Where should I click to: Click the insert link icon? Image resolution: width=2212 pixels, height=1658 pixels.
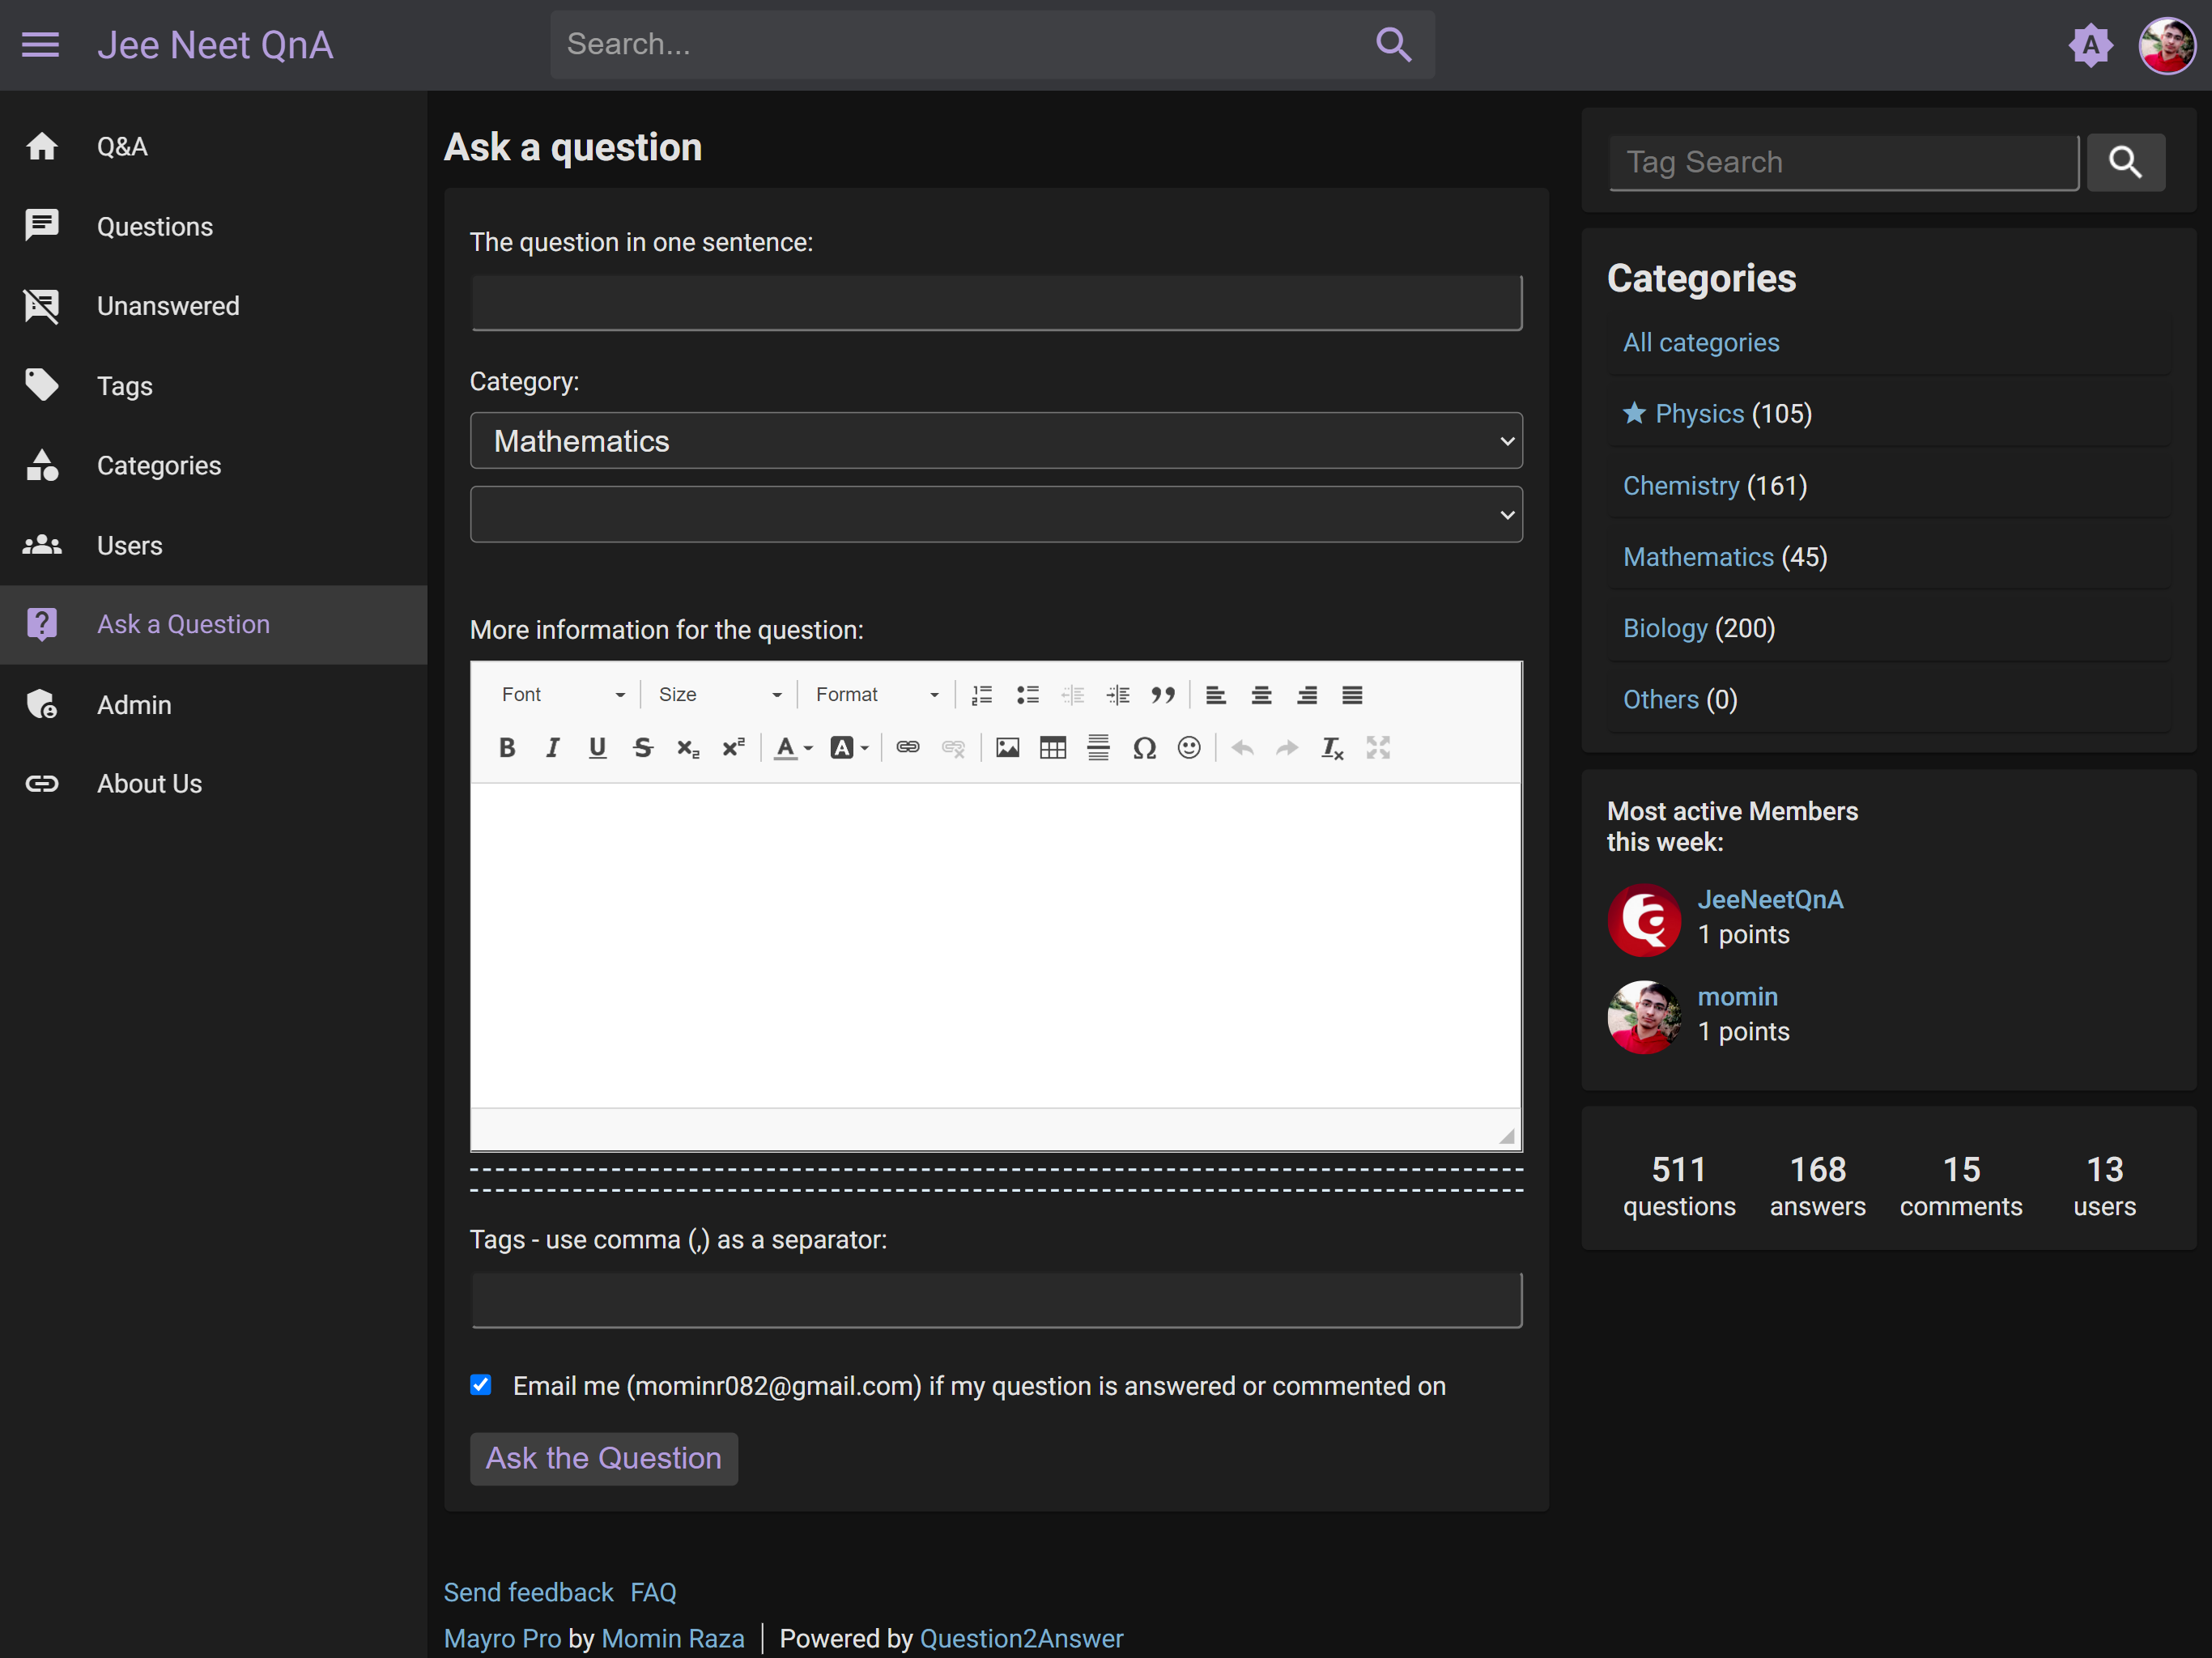point(907,748)
